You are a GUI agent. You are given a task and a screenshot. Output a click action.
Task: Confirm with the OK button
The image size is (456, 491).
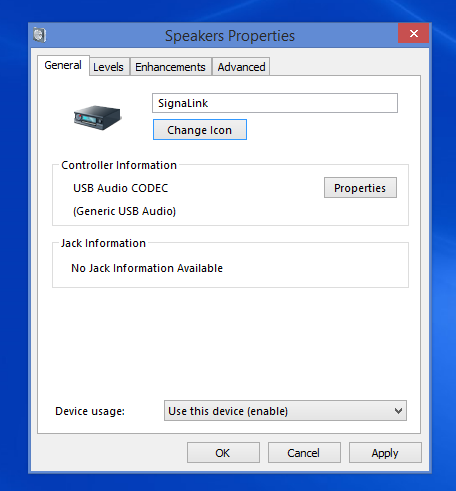coord(223,453)
